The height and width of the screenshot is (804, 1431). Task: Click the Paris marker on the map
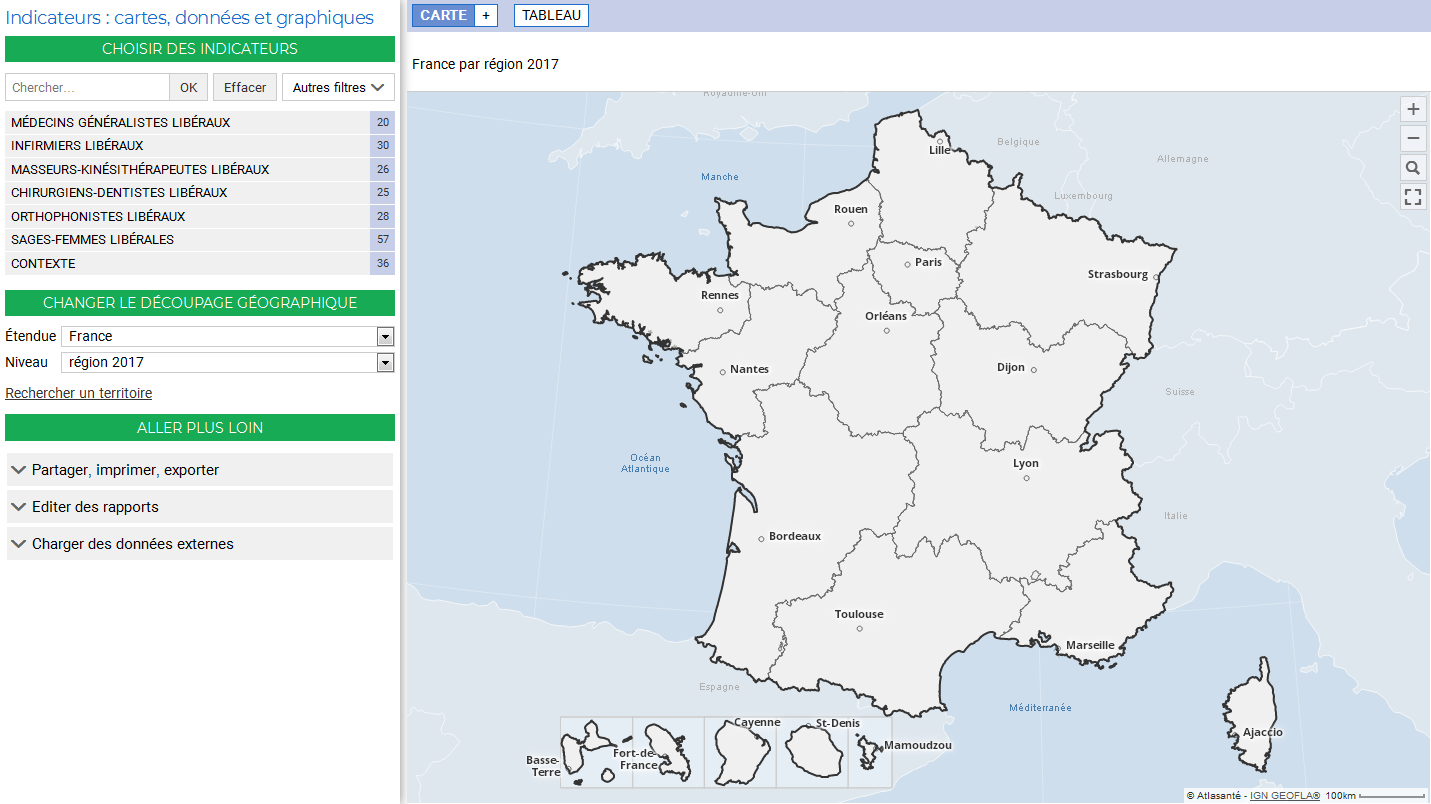(x=907, y=264)
